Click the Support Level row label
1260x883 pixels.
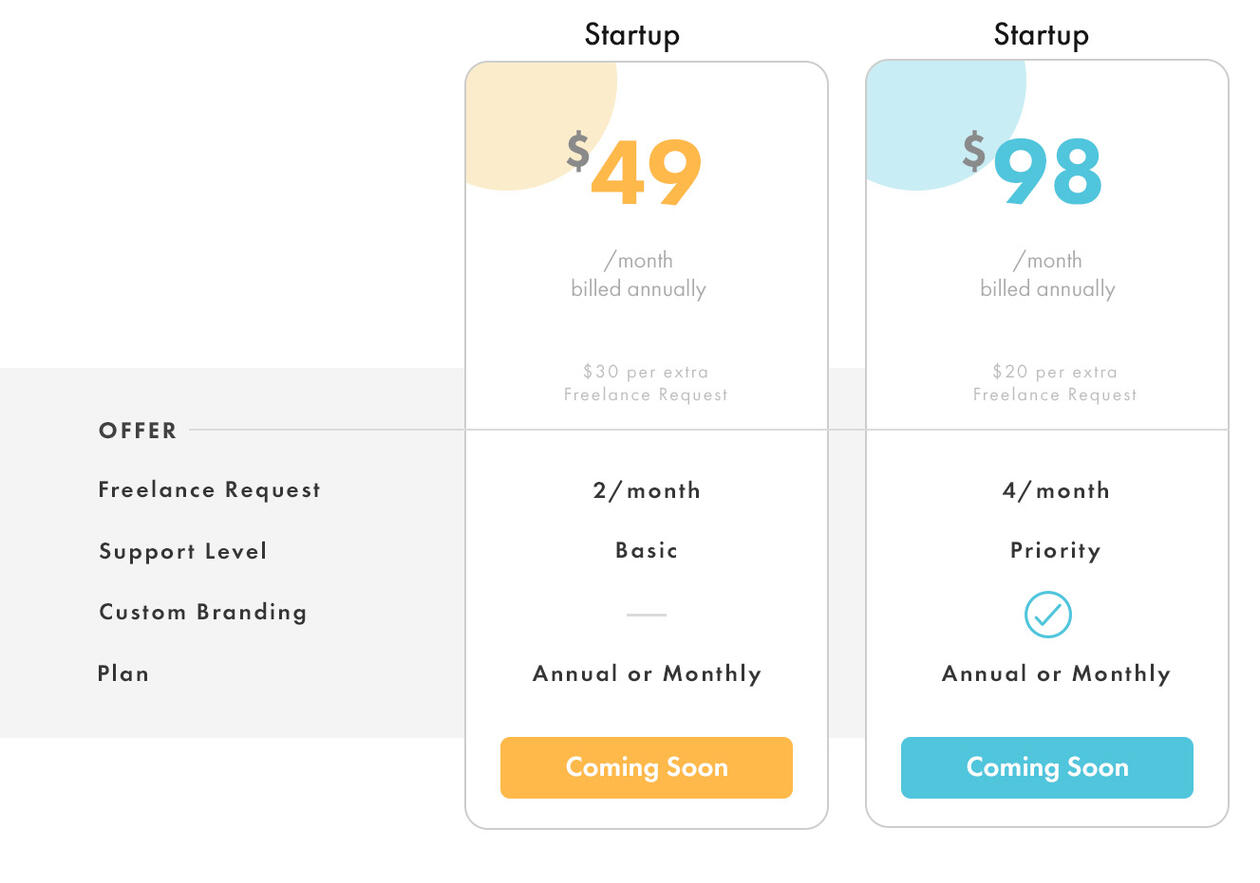pyautogui.click(x=183, y=552)
